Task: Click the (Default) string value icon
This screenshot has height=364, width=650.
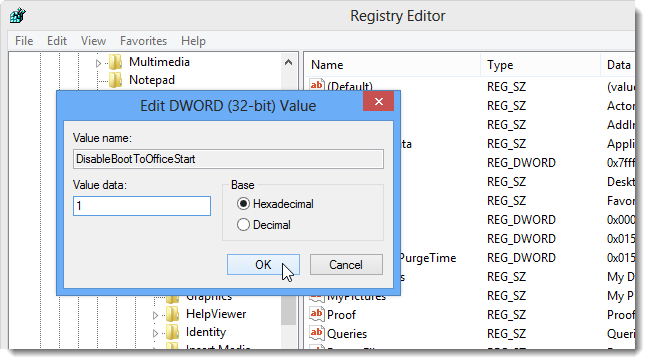Action: (x=317, y=85)
